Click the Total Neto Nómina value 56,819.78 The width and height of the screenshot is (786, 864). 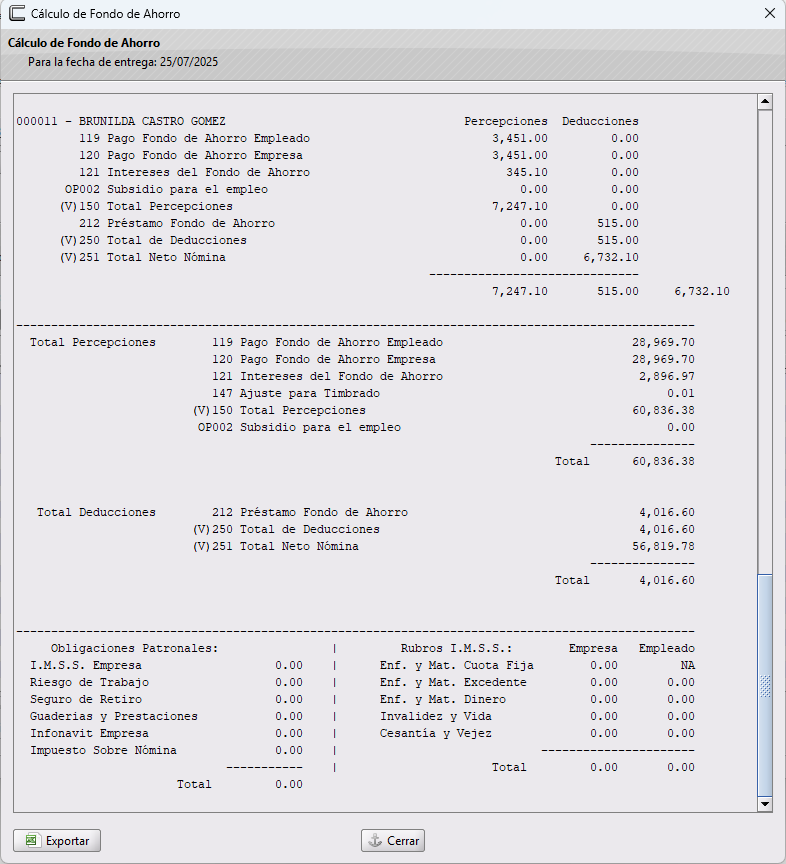click(663, 547)
